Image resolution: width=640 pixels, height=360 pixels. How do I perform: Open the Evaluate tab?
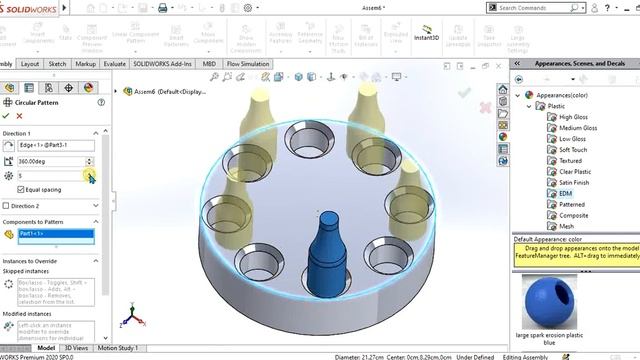(x=114, y=64)
